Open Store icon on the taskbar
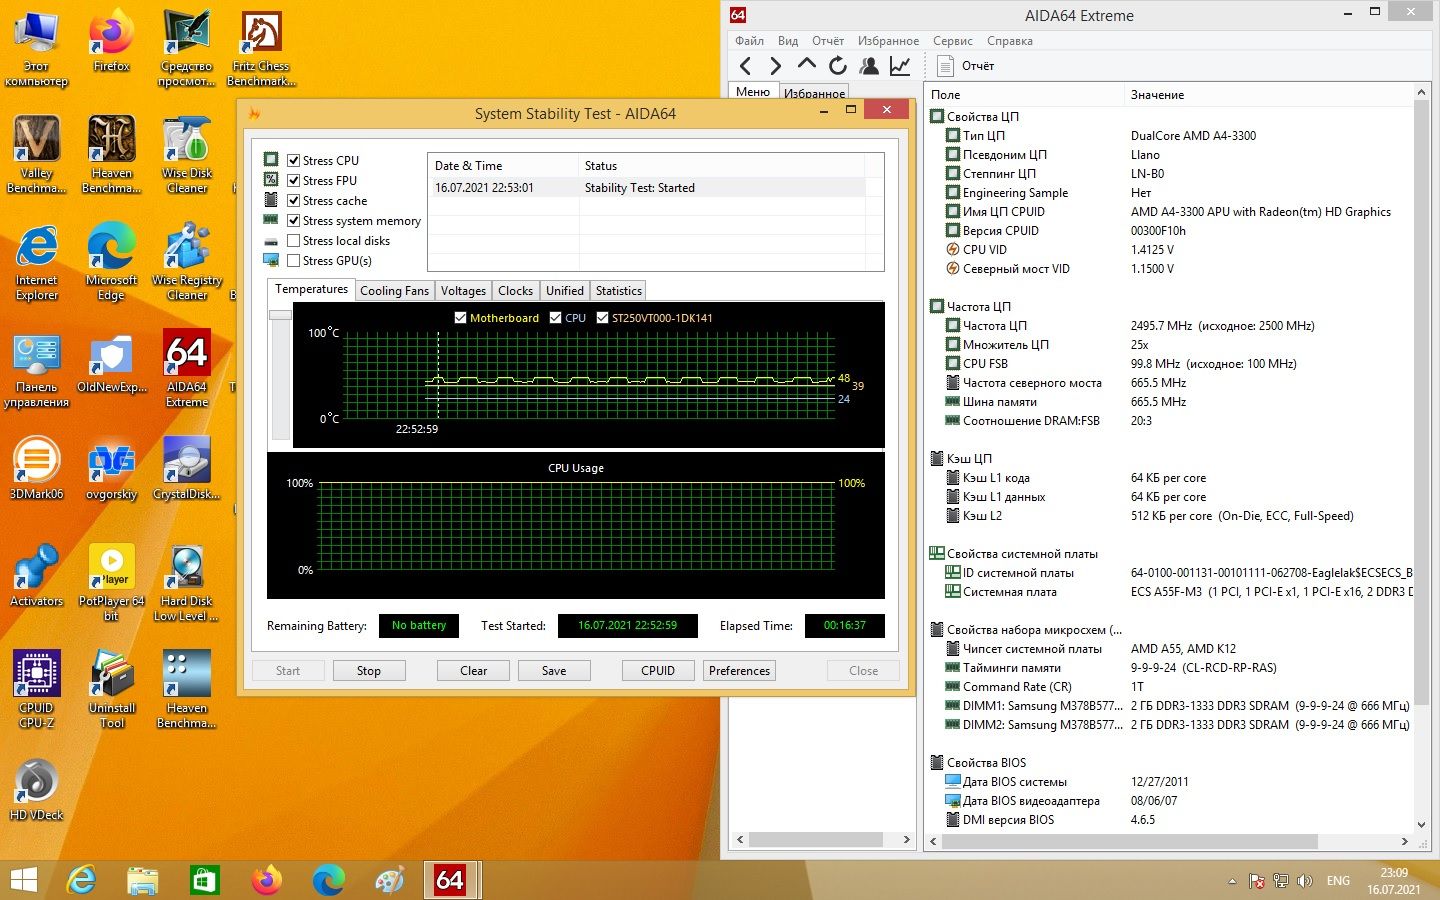1440x900 pixels. (x=204, y=880)
